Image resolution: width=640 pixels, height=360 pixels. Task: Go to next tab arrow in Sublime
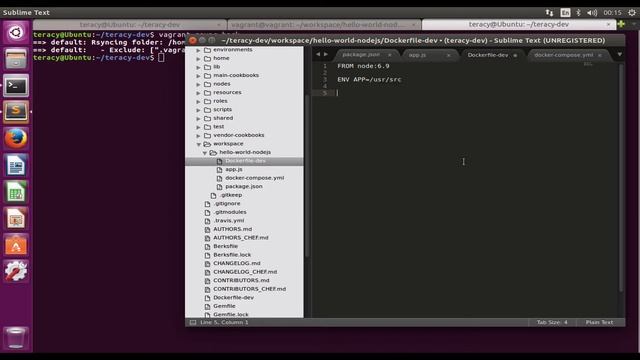click(x=326, y=54)
